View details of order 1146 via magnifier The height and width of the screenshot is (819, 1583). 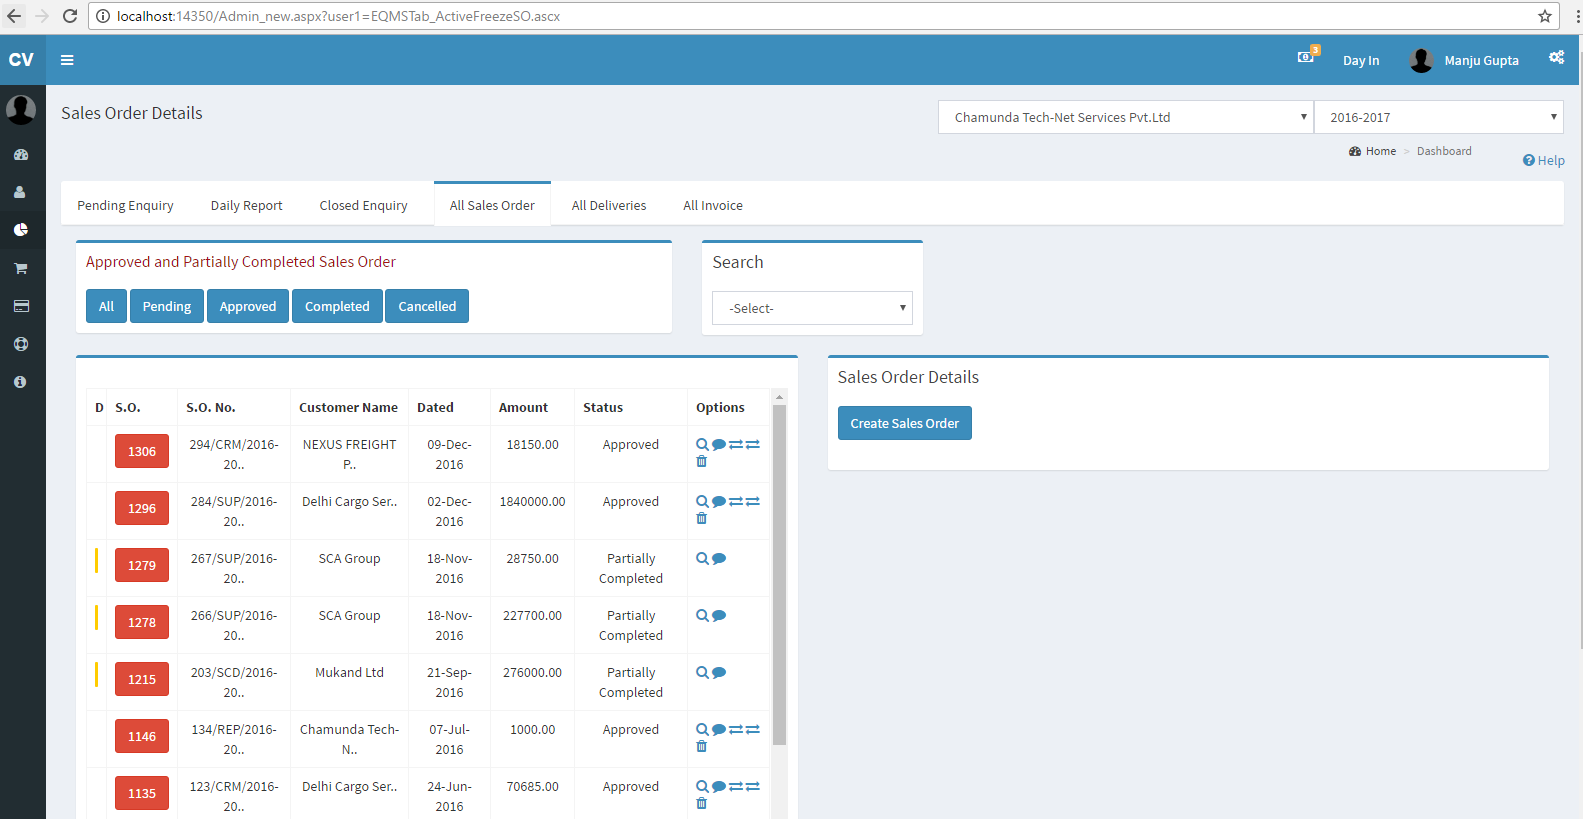tap(702, 729)
